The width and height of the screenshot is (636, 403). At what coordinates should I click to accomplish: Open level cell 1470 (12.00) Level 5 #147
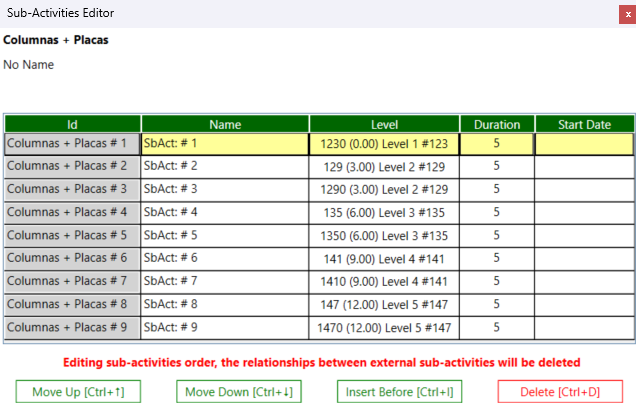pos(384,327)
